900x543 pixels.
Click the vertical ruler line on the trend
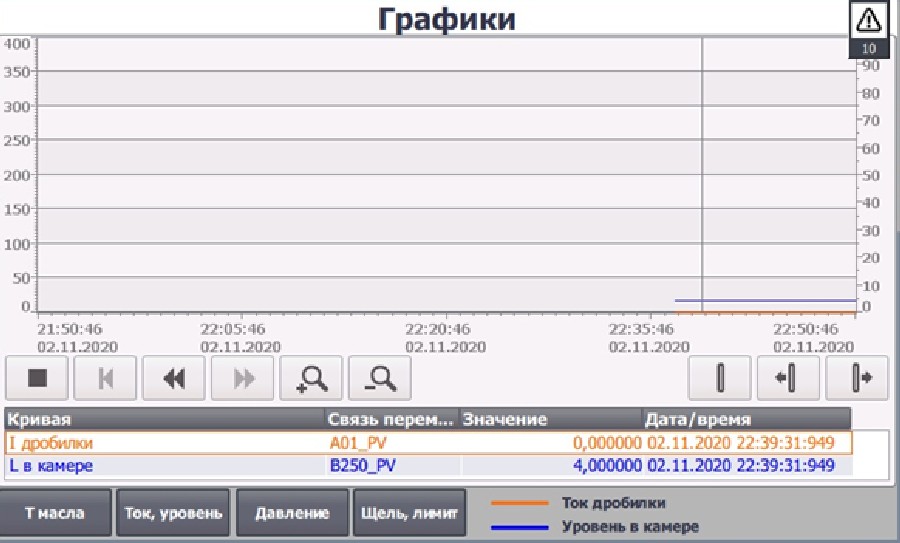701,175
